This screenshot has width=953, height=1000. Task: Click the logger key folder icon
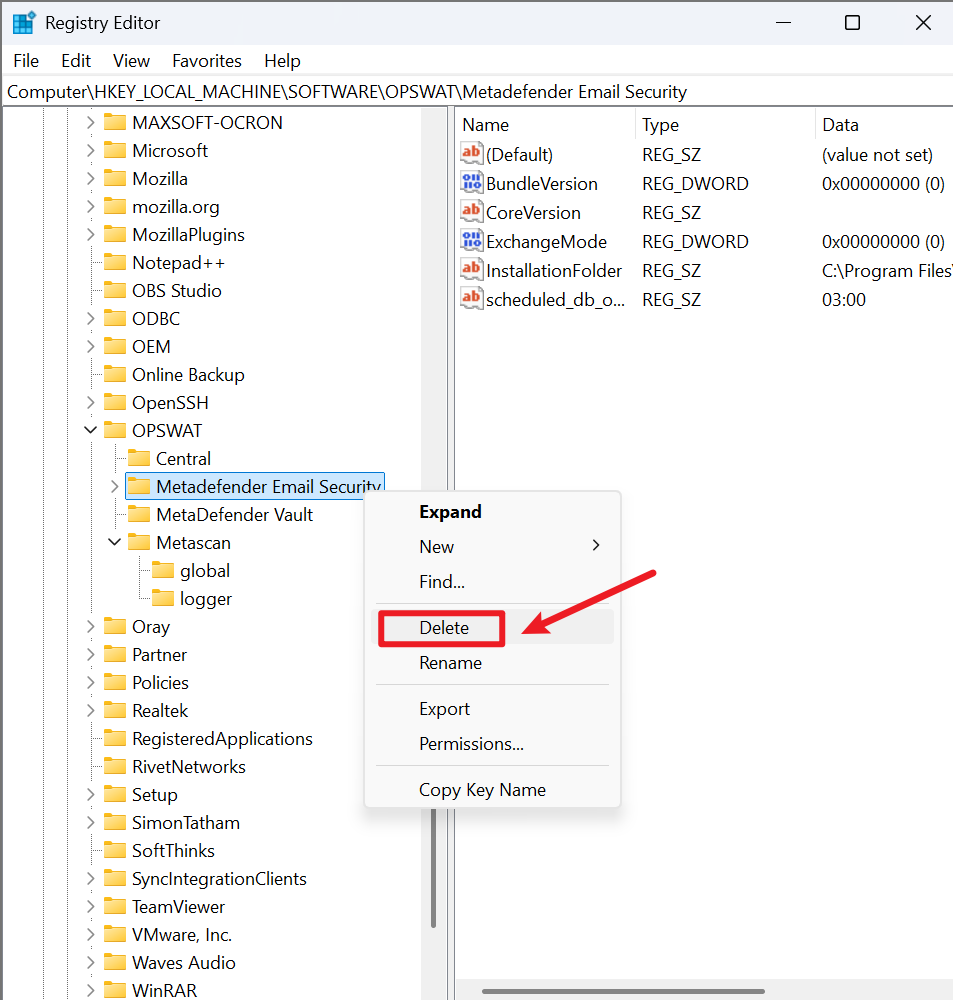pyautogui.click(x=163, y=599)
